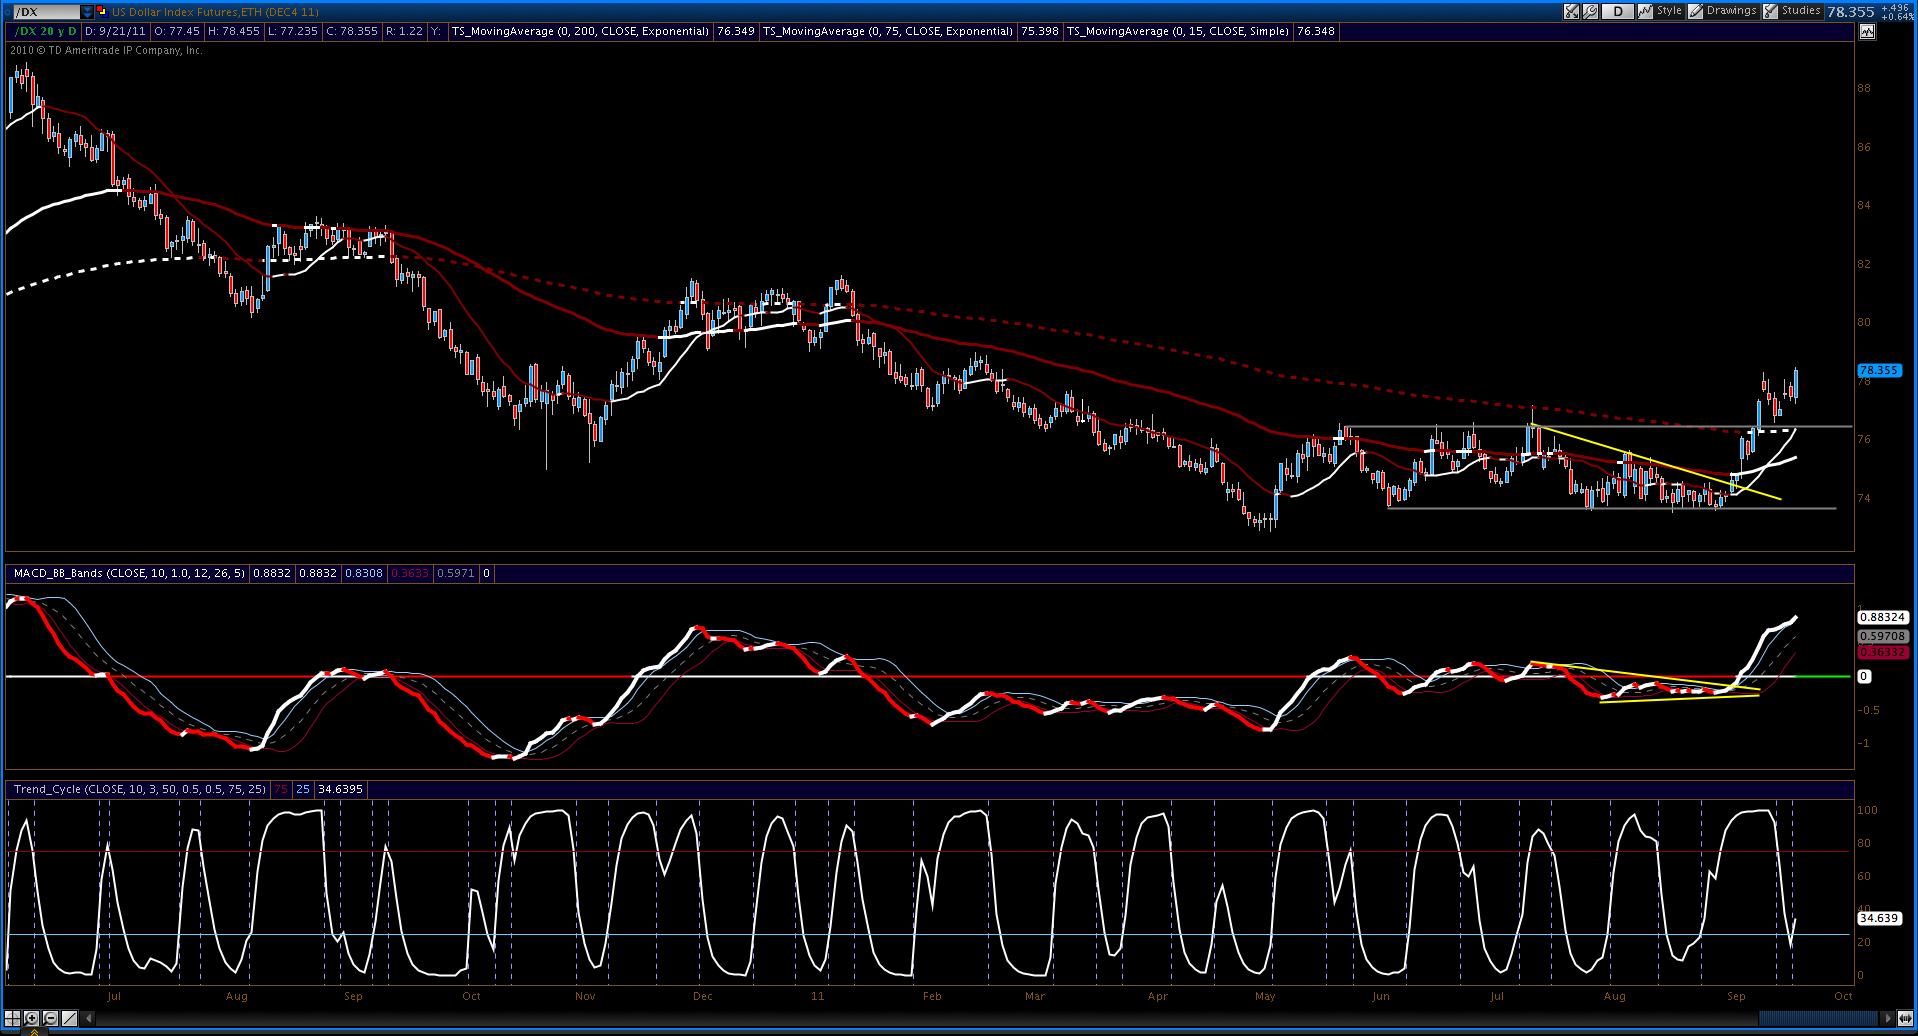Click the C: 78.355 close readout

click(x=352, y=31)
